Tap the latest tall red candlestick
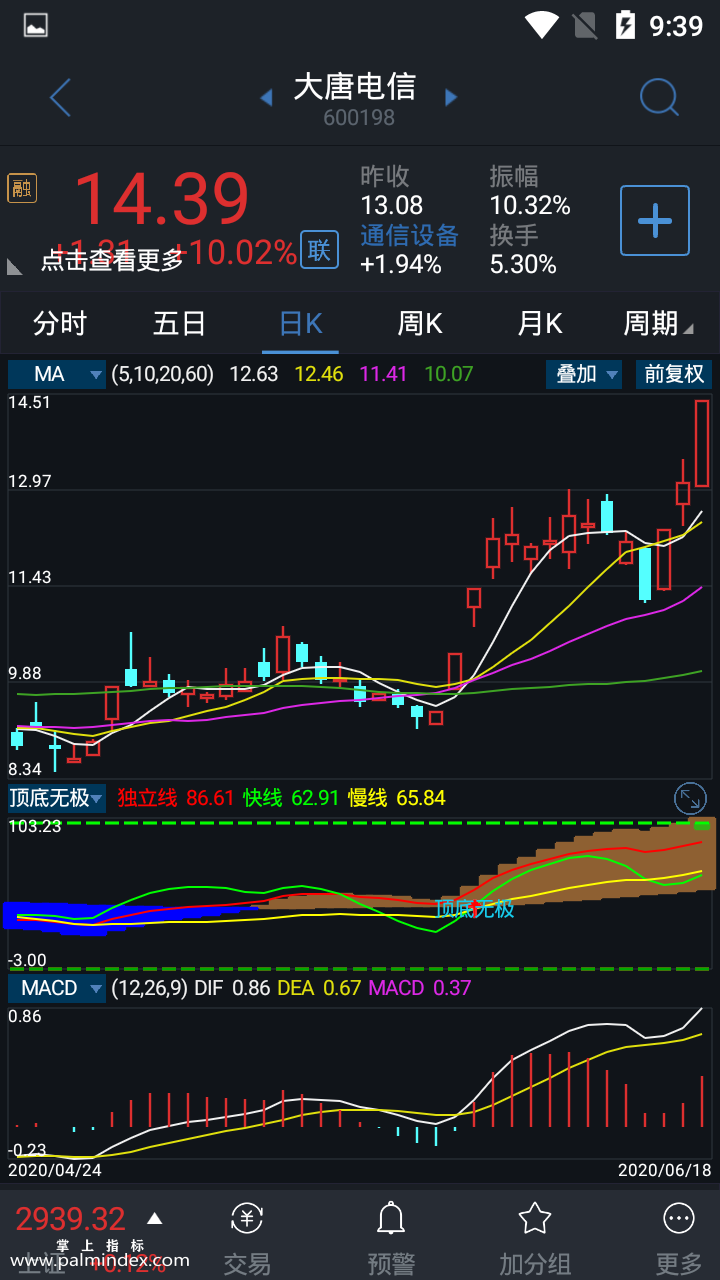Viewport: 720px width, 1280px height. point(702,443)
